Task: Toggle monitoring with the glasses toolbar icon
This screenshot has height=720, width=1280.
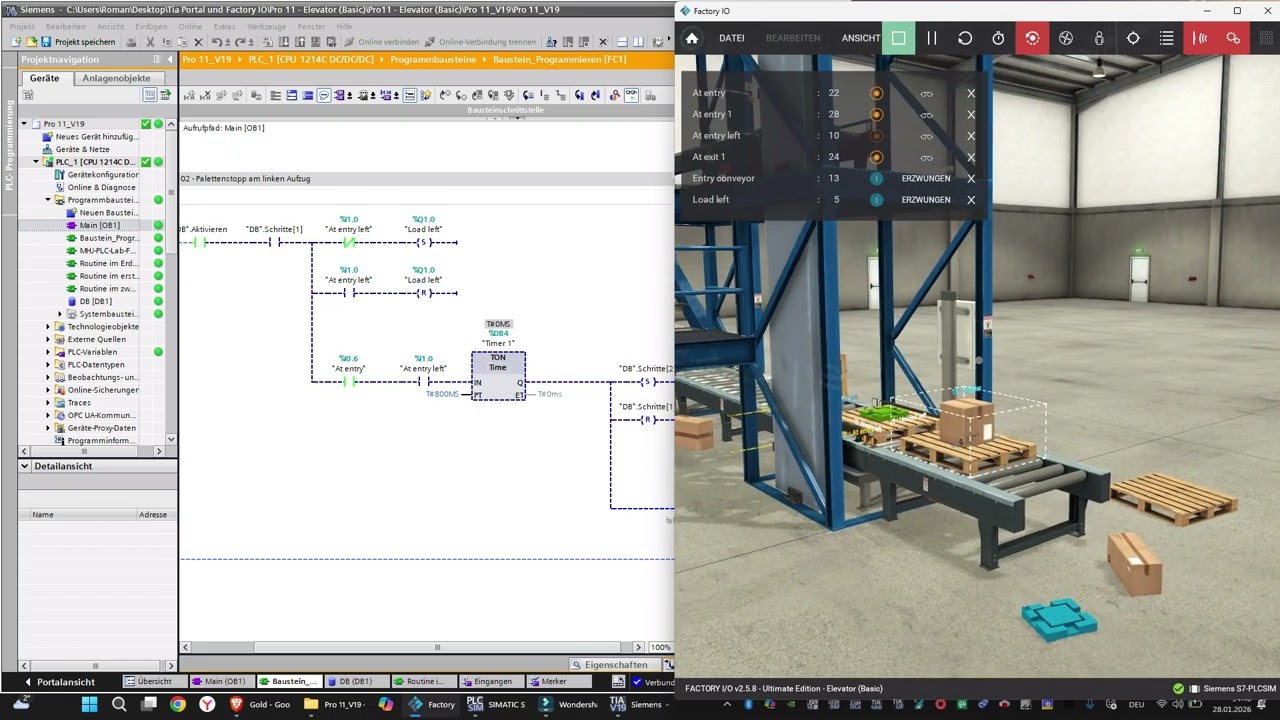Action: (631, 95)
